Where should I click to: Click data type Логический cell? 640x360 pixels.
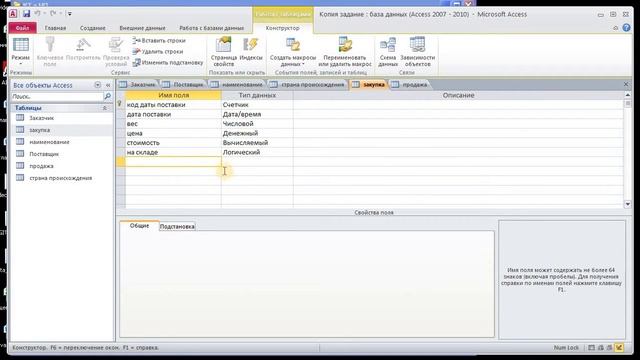[257, 152]
